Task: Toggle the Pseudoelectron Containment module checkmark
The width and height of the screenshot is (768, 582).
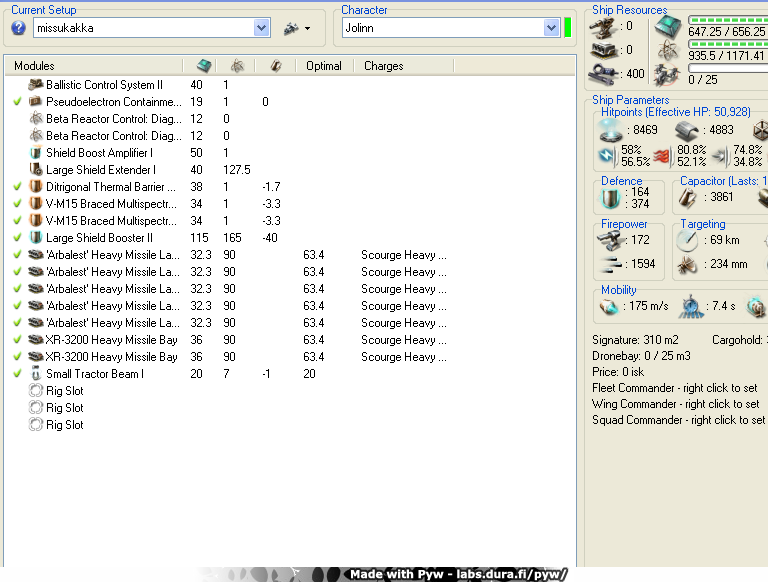Action: (18, 102)
